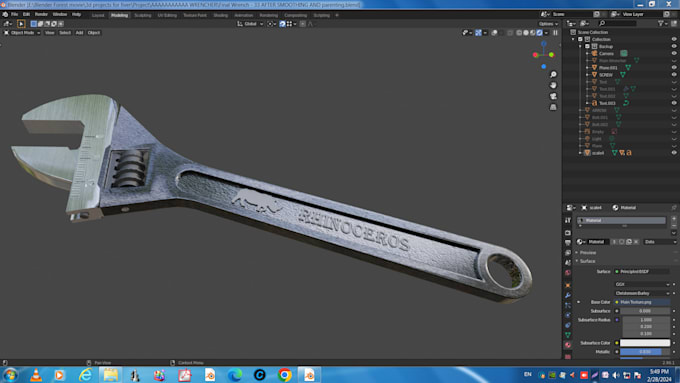Viewport: 680px width, 383px height.
Task: Click Main Texture.png base color field
Action: click(642, 302)
